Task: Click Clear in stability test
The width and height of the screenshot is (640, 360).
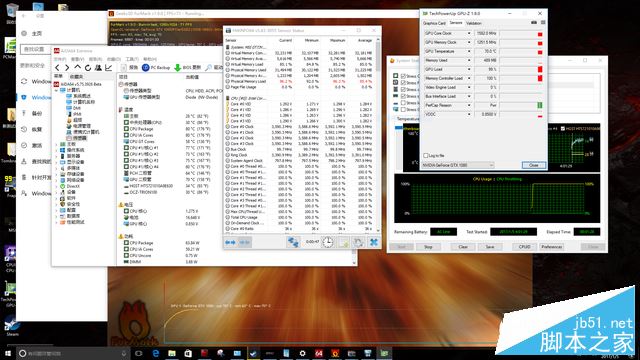Action: pos(463,247)
